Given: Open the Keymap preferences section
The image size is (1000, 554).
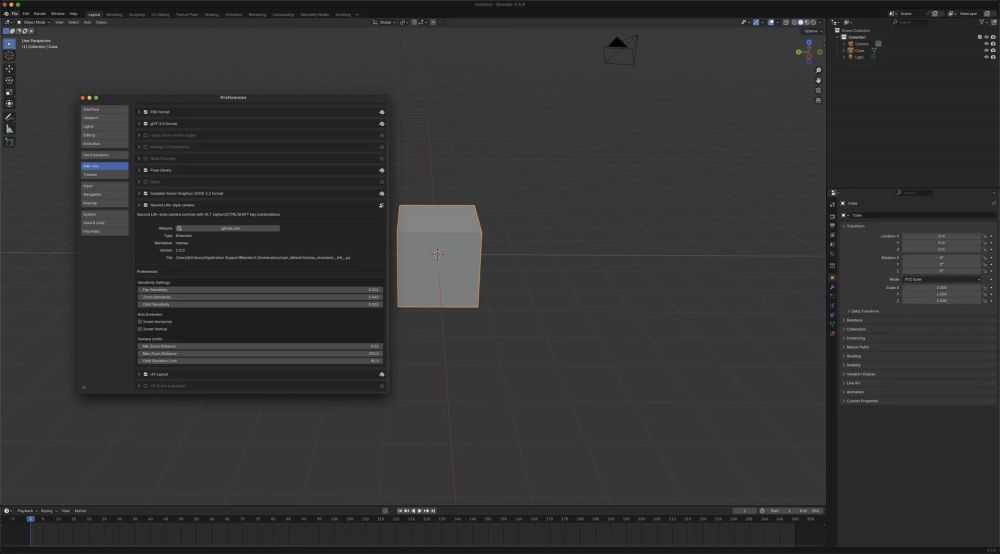Looking at the screenshot, I should click(x=105, y=203).
